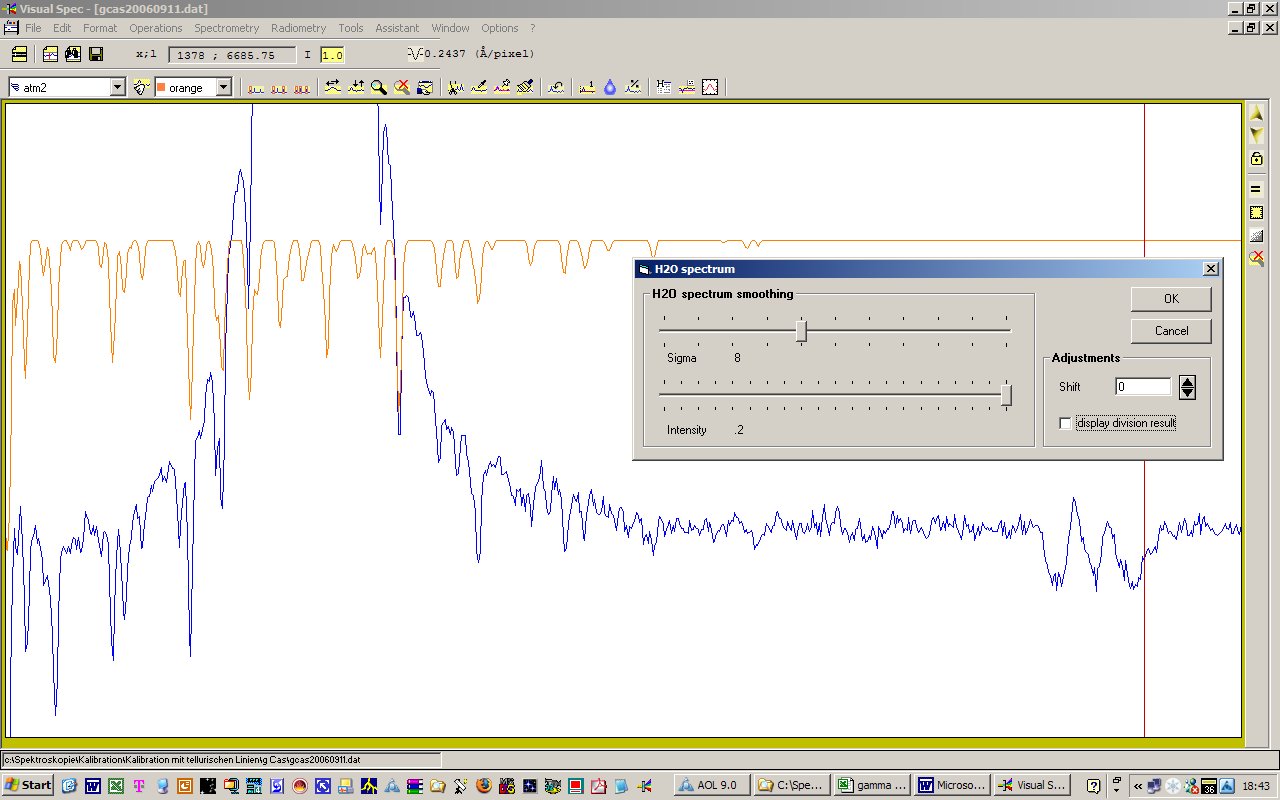Open the Spectrometry menu
This screenshot has height=800, width=1280.
226,28
